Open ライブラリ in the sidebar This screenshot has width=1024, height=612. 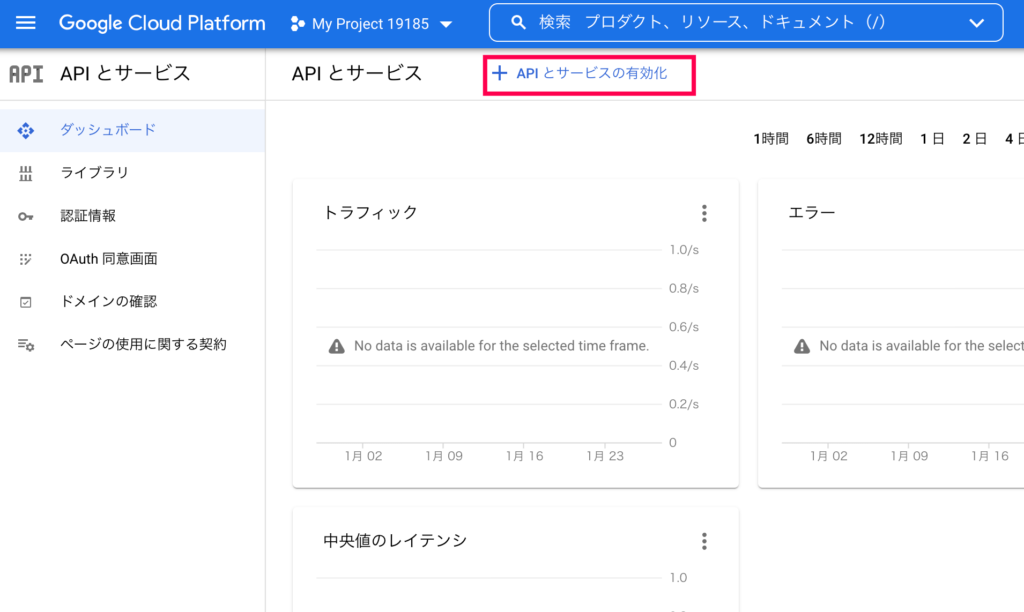click(133, 173)
